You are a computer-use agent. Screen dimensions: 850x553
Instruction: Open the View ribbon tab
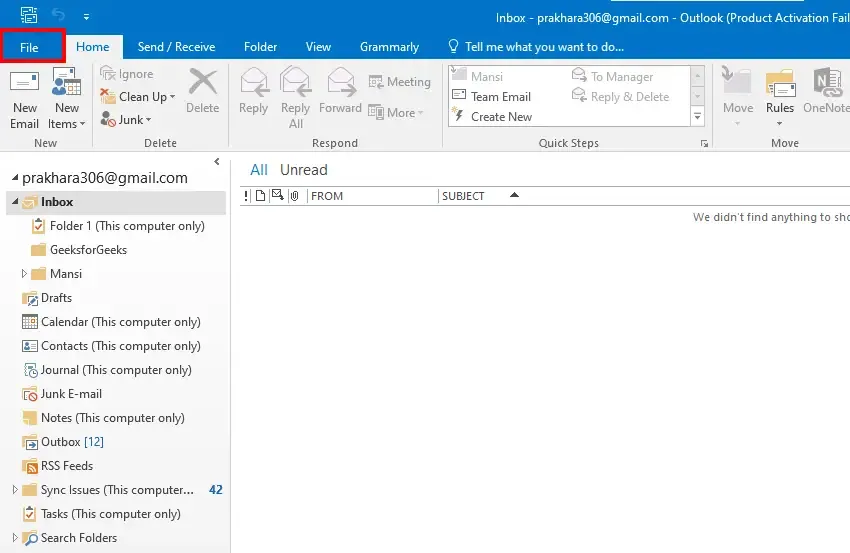(318, 47)
